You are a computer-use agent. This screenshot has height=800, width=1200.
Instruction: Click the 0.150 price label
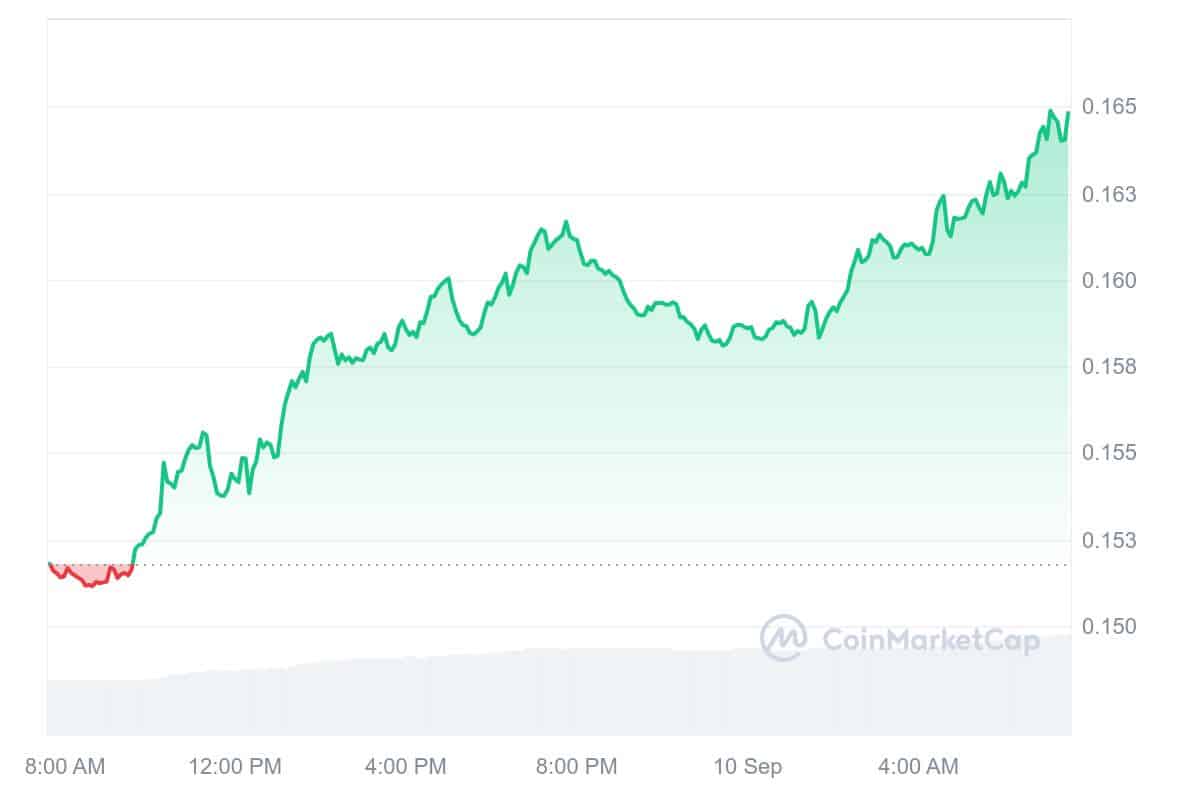[x=1109, y=627]
